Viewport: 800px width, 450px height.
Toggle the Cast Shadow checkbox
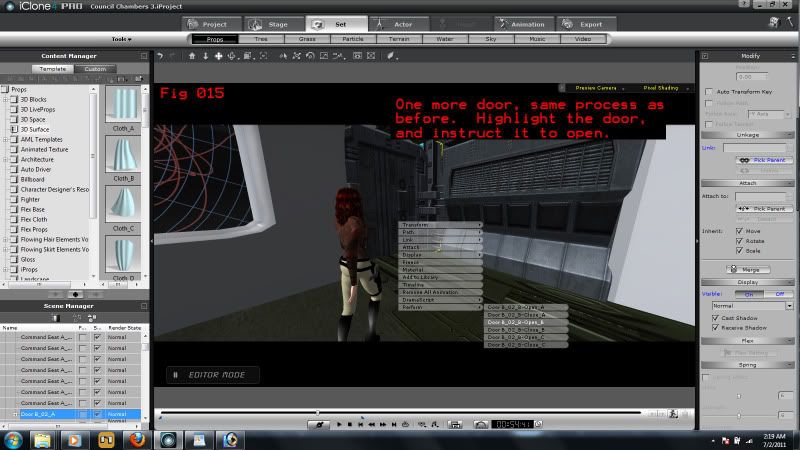(715, 318)
